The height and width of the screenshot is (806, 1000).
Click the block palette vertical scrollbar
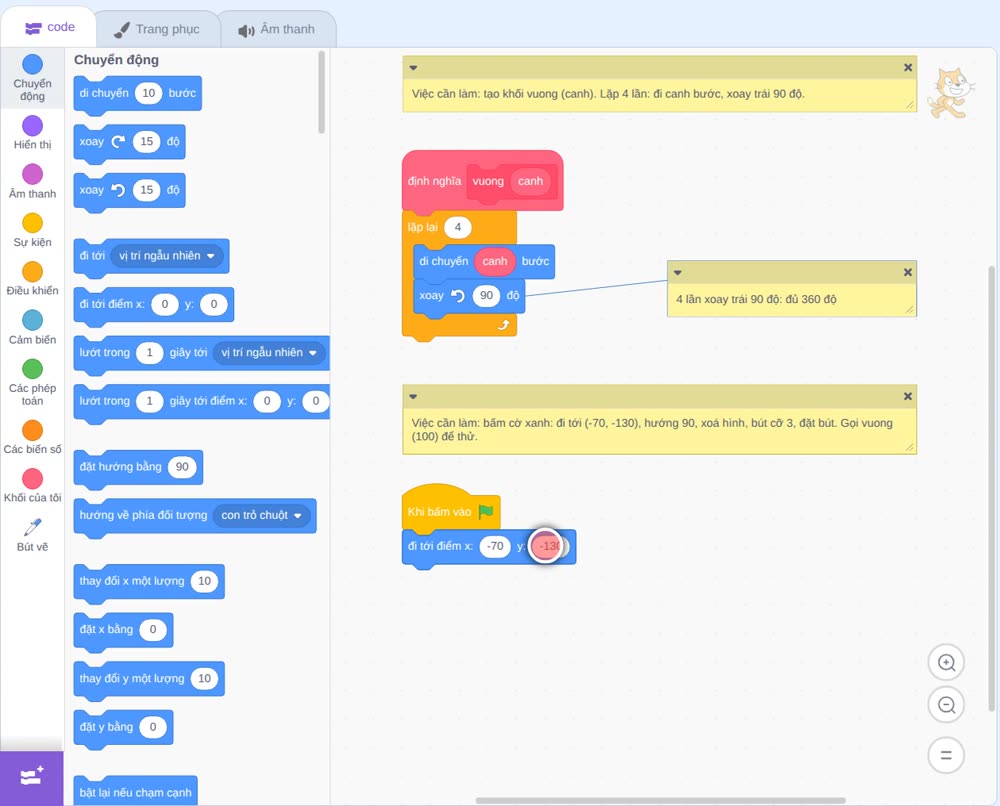pos(321,92)
